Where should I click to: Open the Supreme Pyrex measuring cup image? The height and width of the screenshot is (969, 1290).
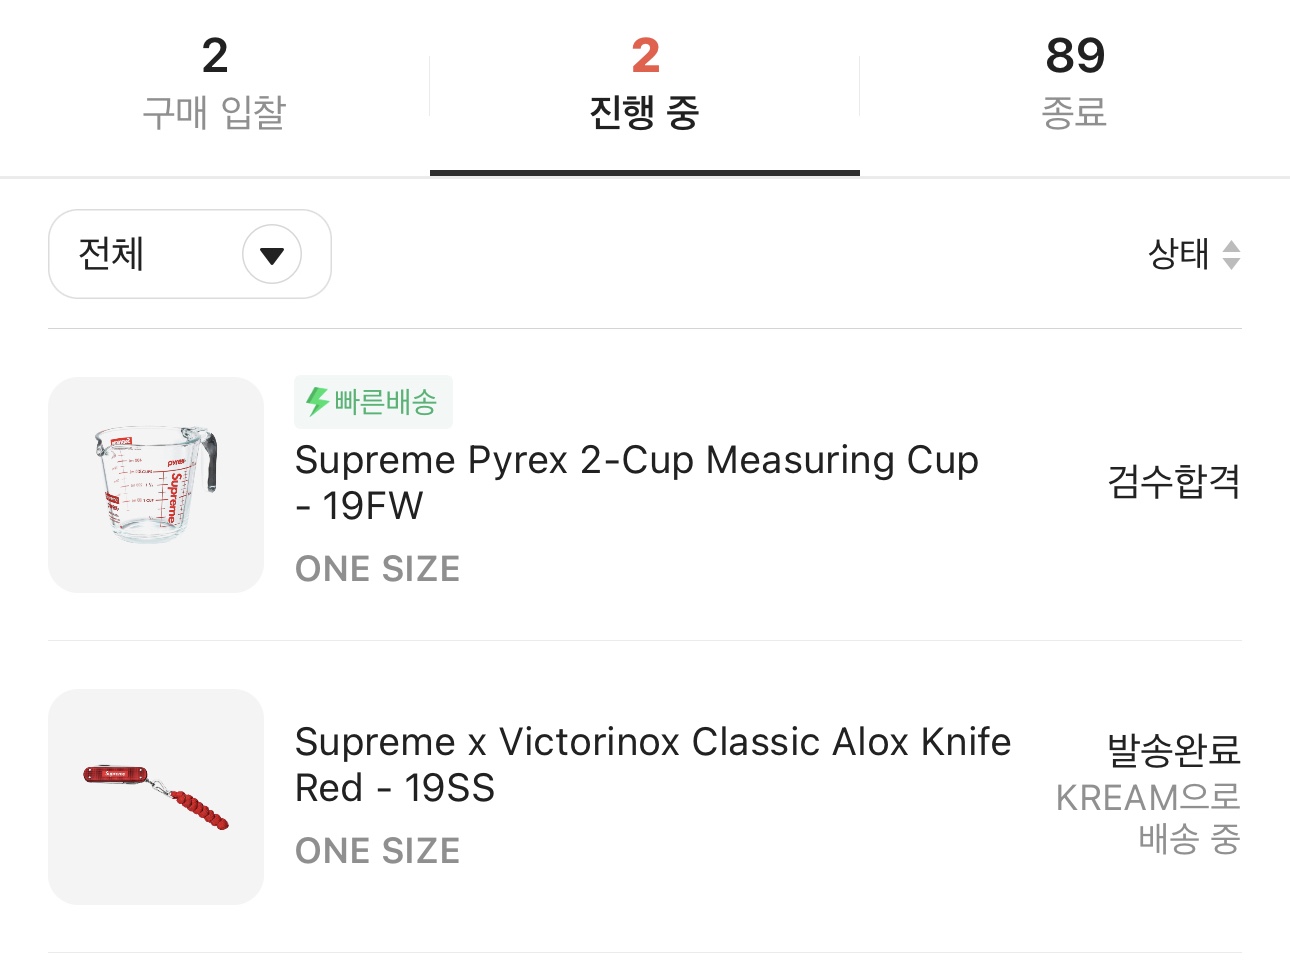(156, 485)
